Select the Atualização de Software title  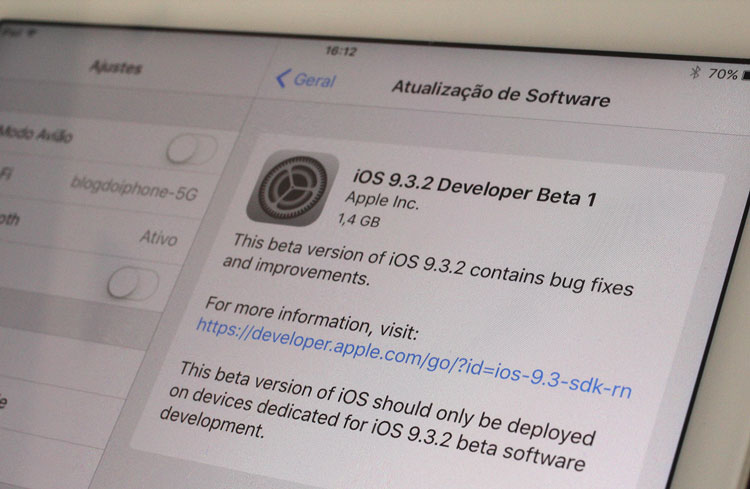pos(501,93)
